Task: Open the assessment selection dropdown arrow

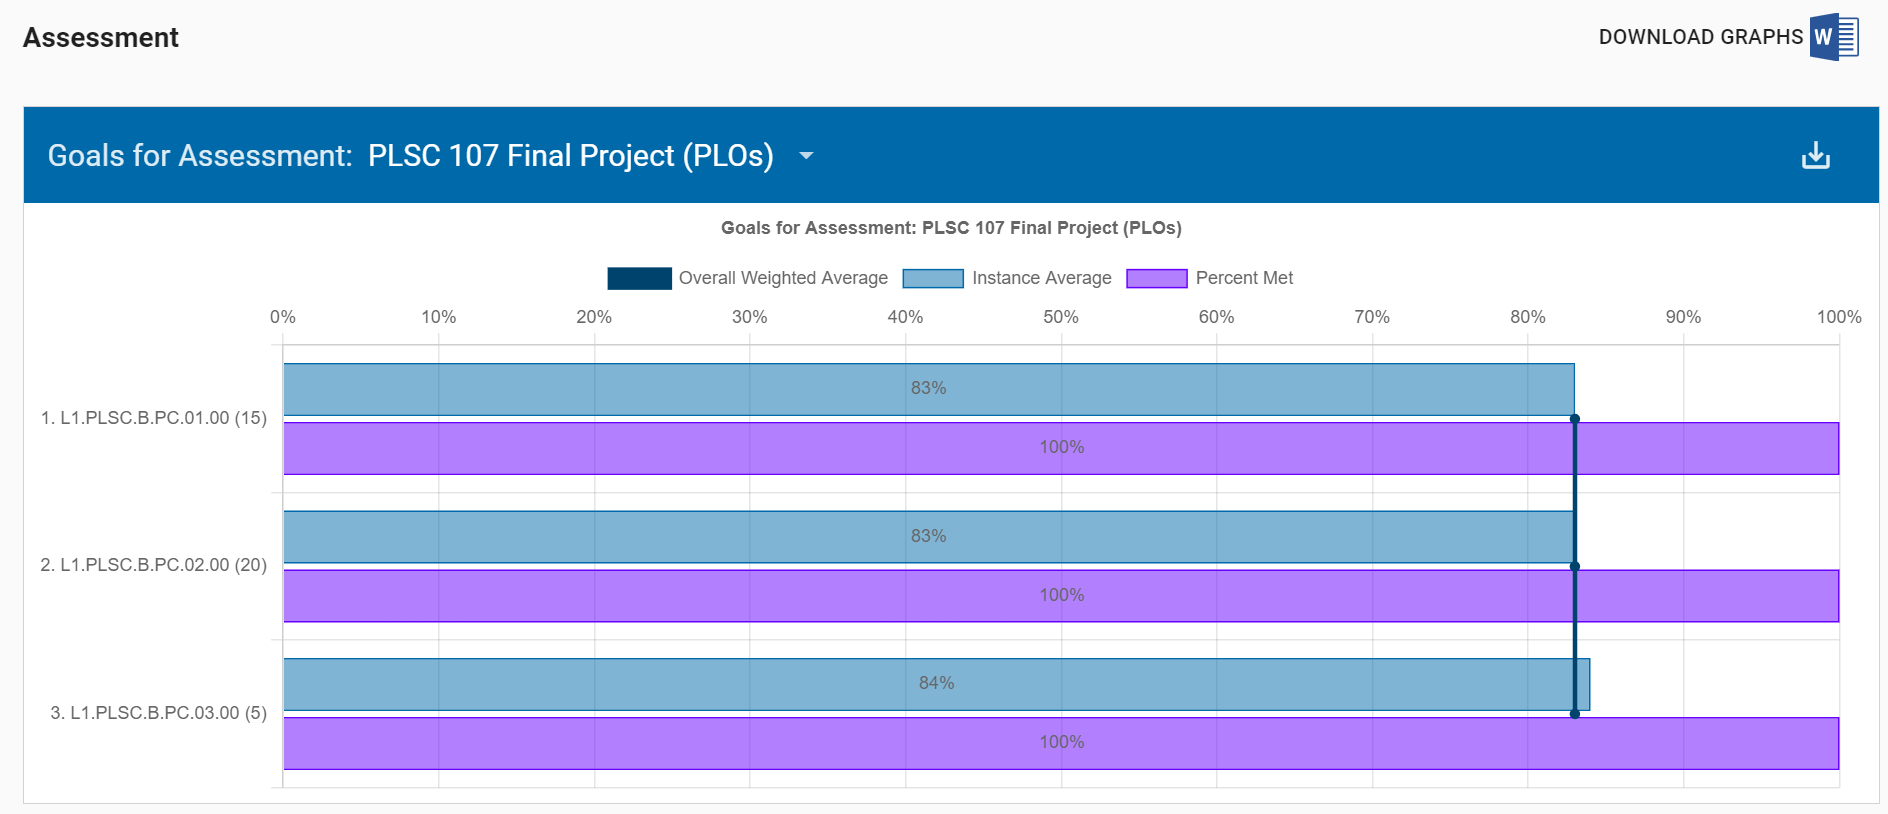Action: pos(806,156)
